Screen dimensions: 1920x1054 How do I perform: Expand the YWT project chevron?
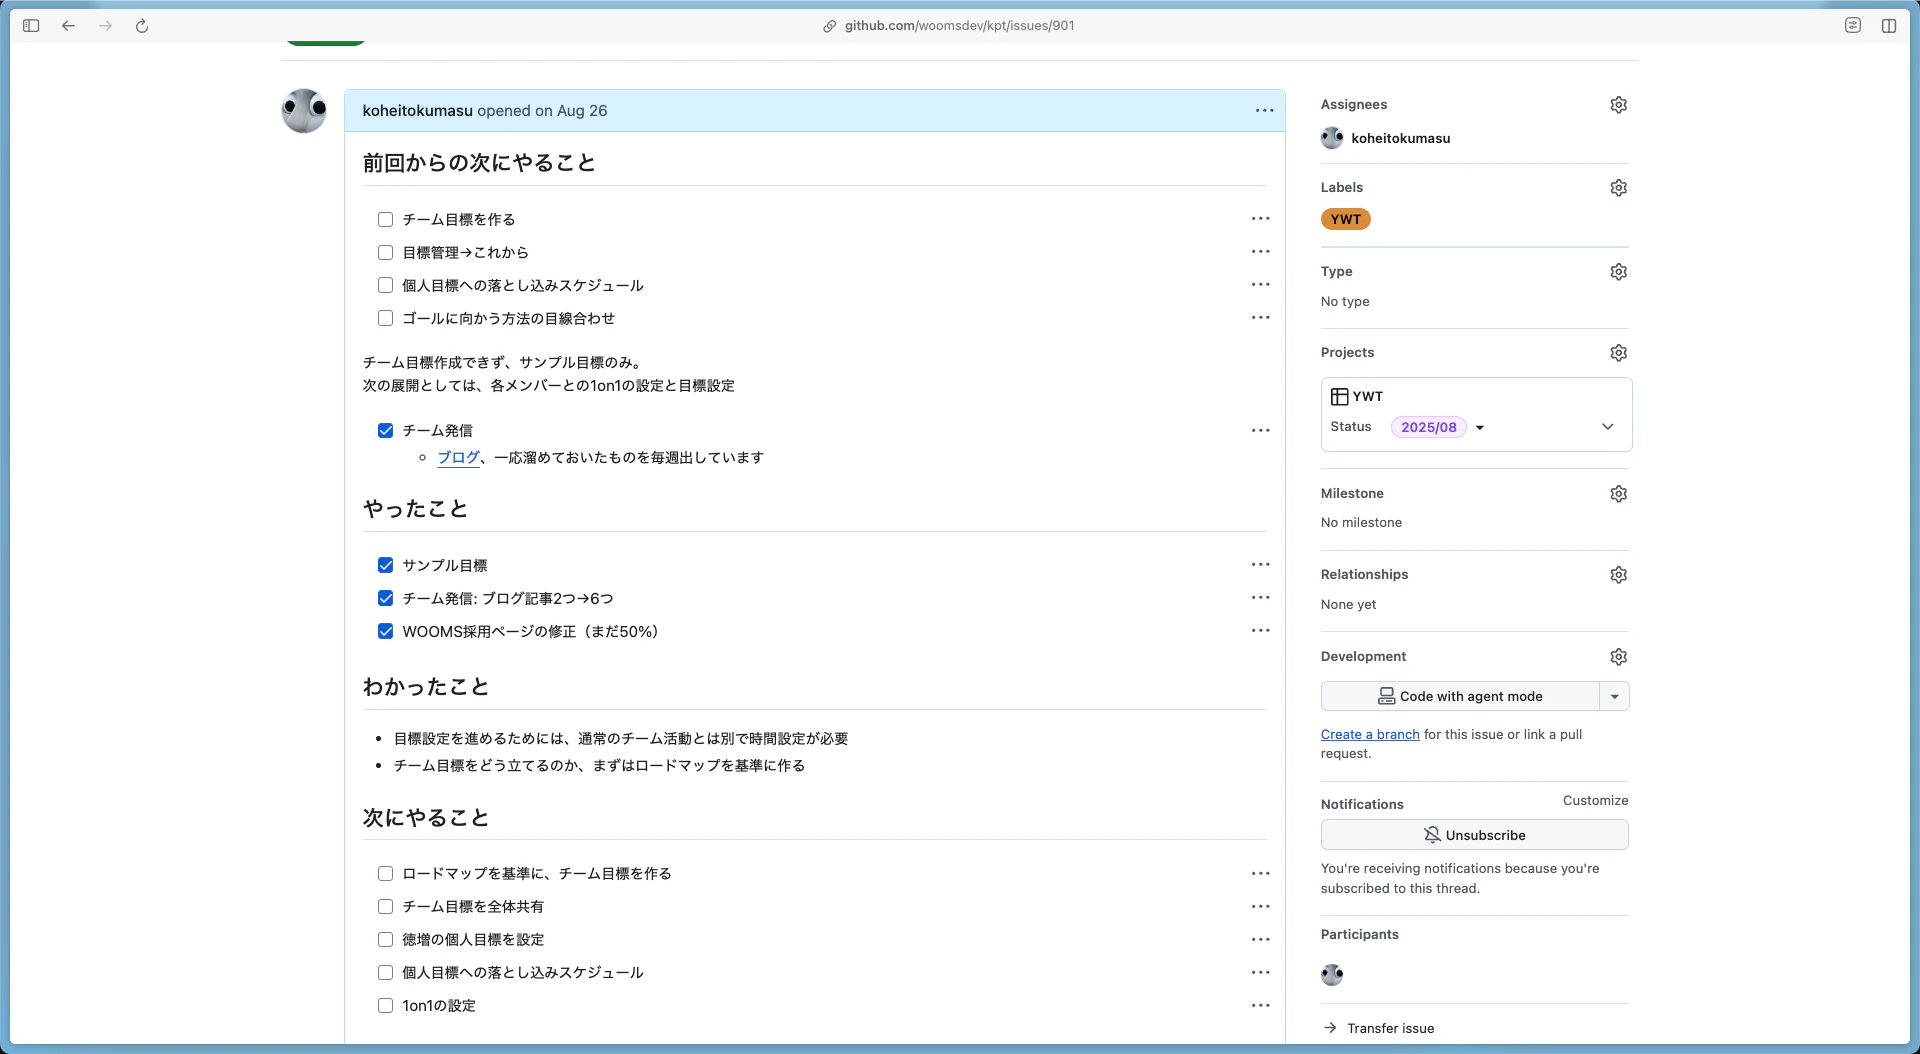tap(1607, 427)
